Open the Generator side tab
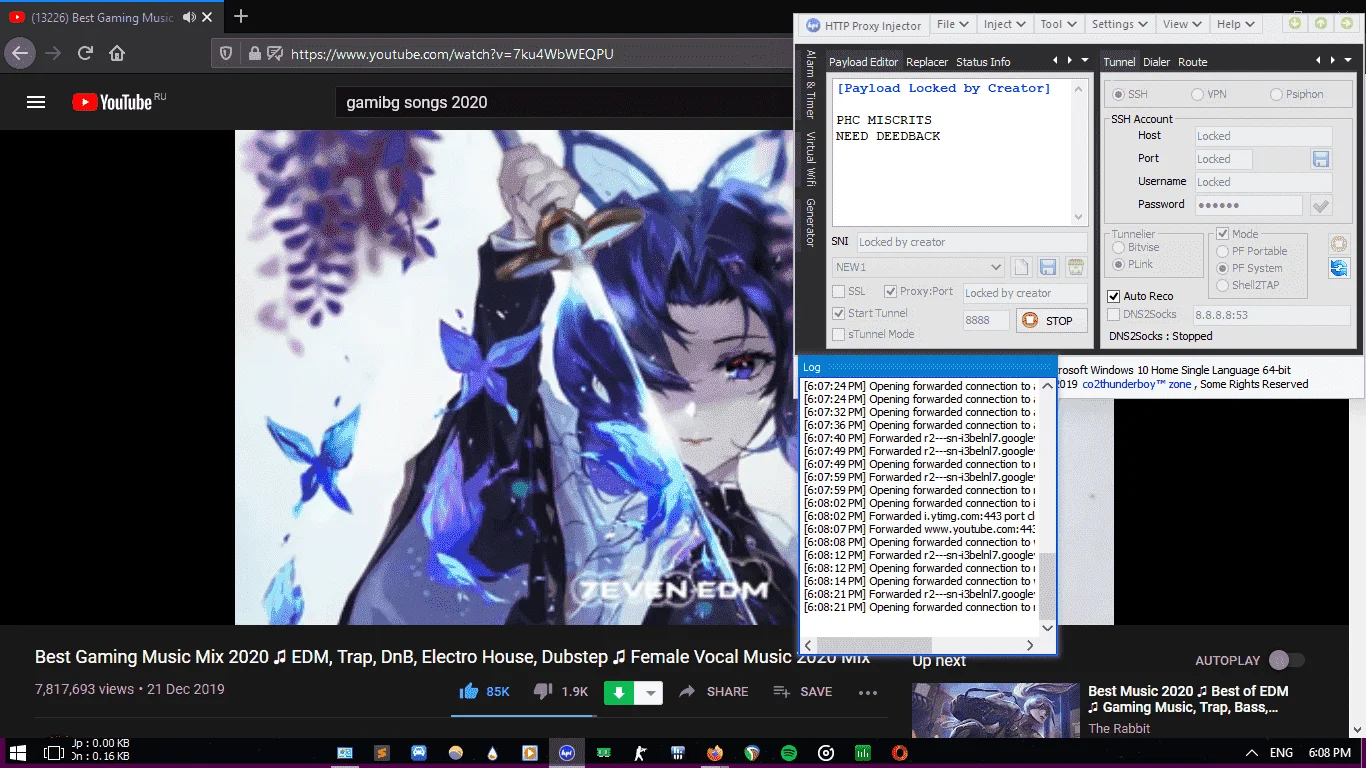 click(811, 222)
